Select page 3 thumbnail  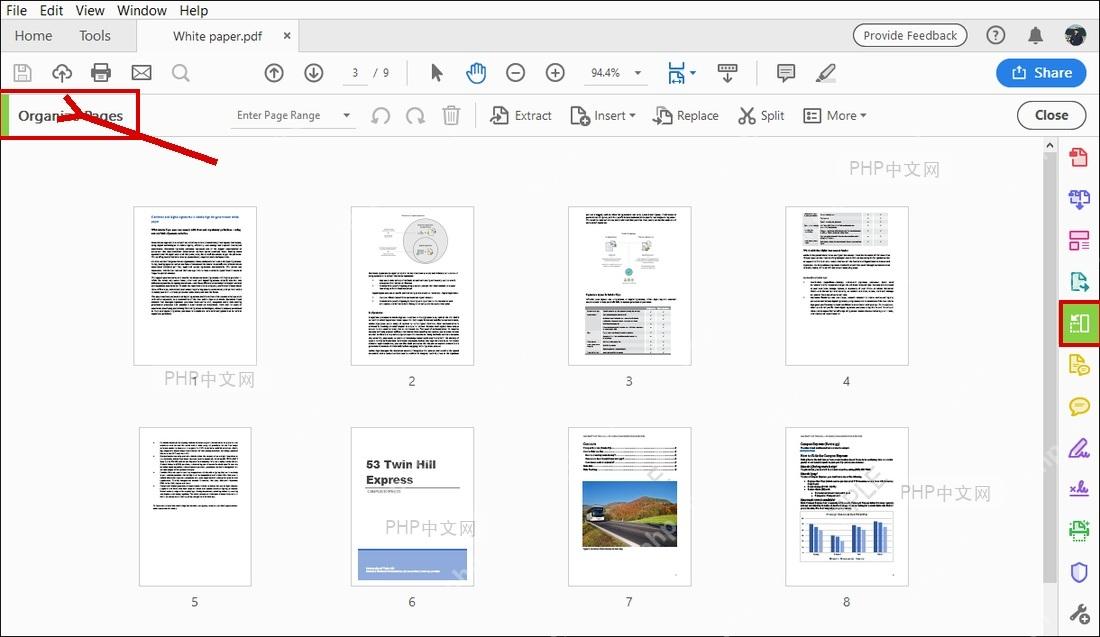[x=629, y=286]
